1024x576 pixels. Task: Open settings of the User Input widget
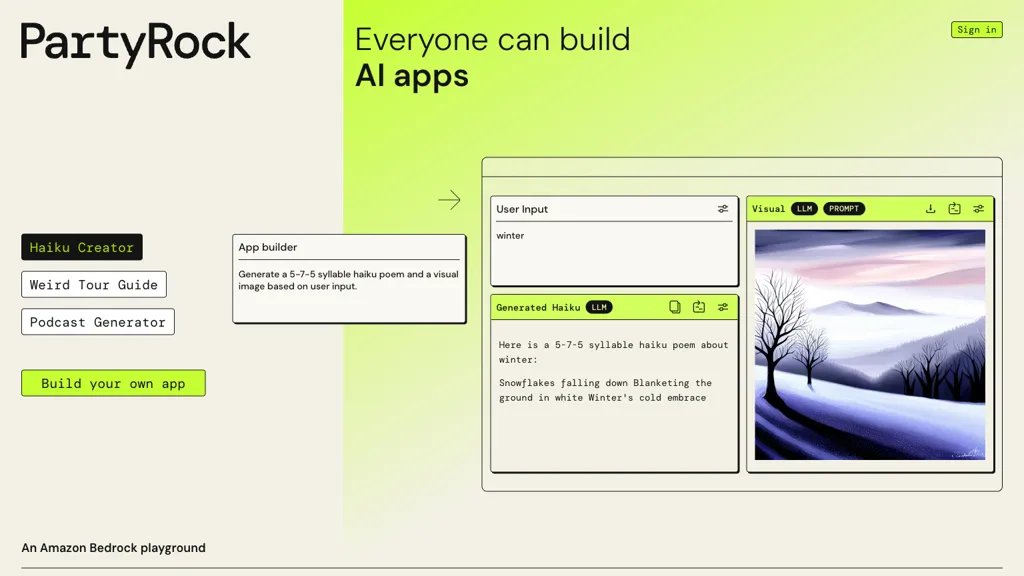click(x=723, y=209)
